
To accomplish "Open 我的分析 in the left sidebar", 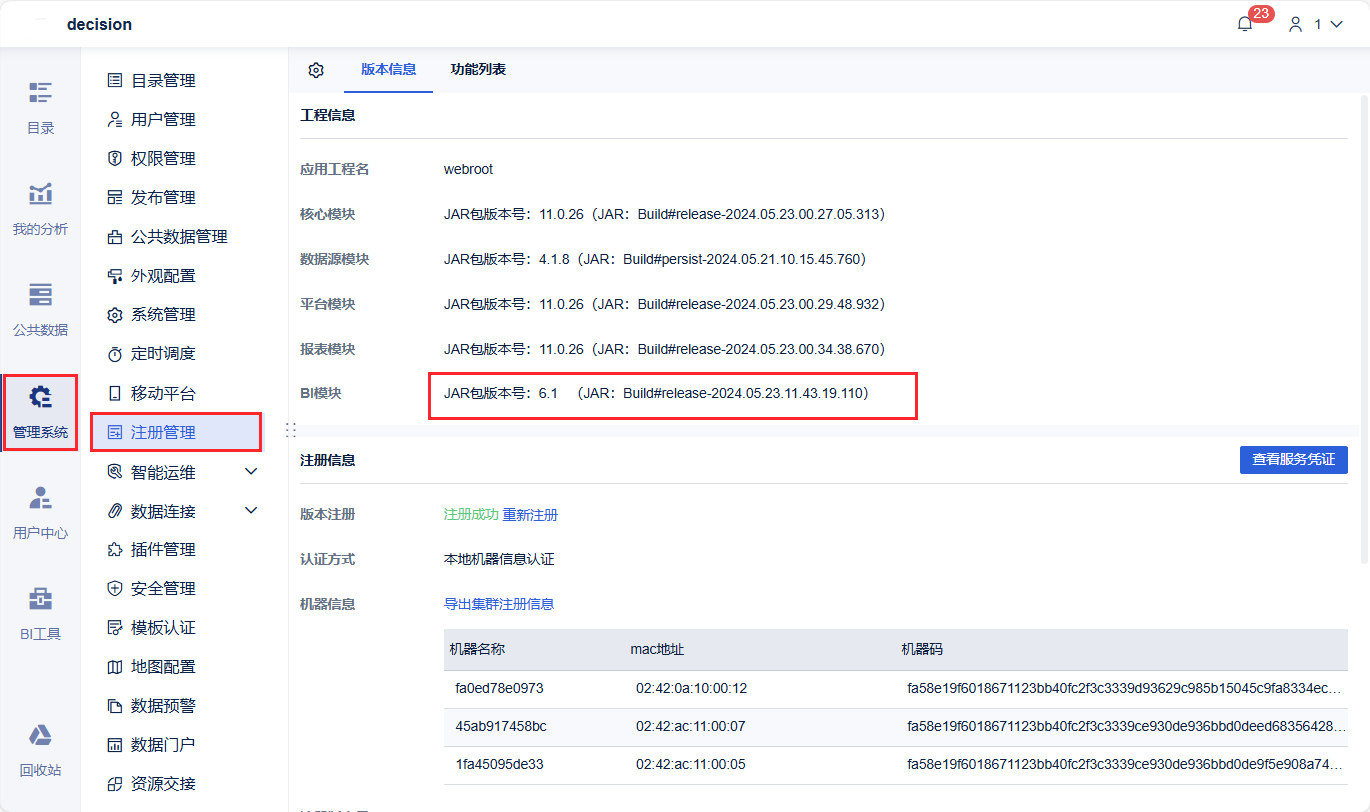I will click(x=40, y=209).
